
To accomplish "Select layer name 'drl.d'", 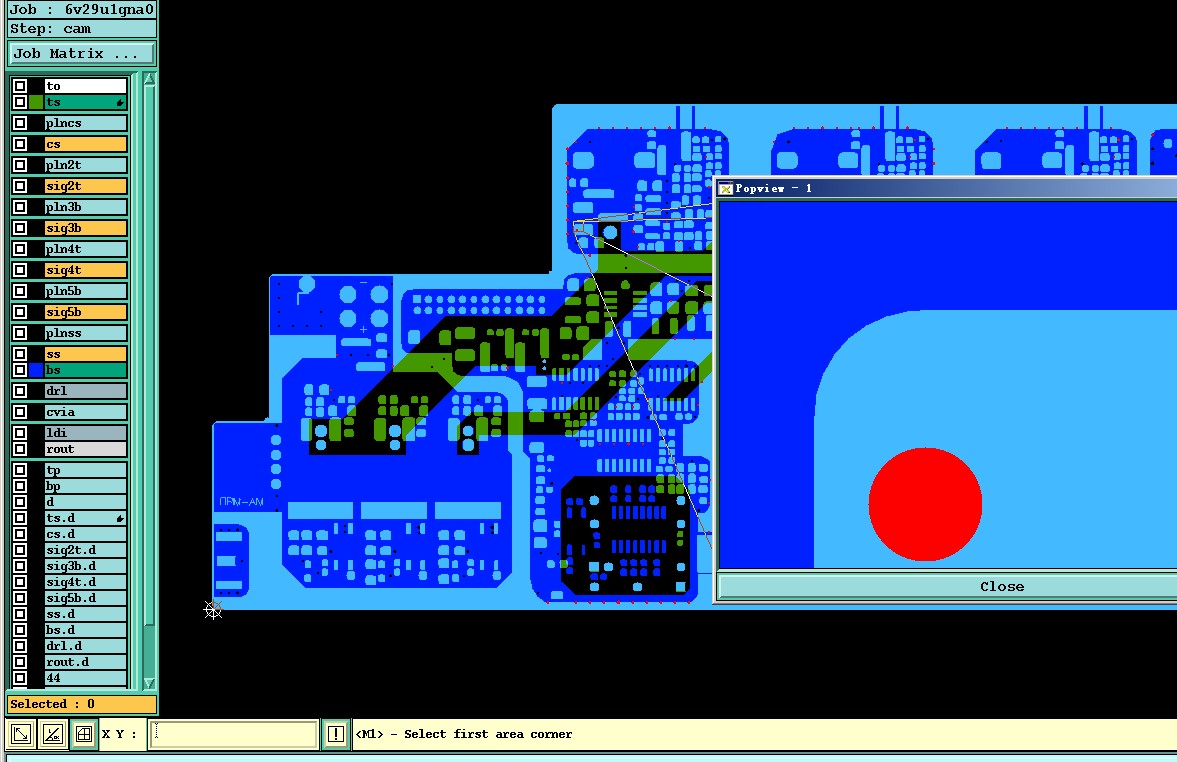I will click(x=86, y=646).
